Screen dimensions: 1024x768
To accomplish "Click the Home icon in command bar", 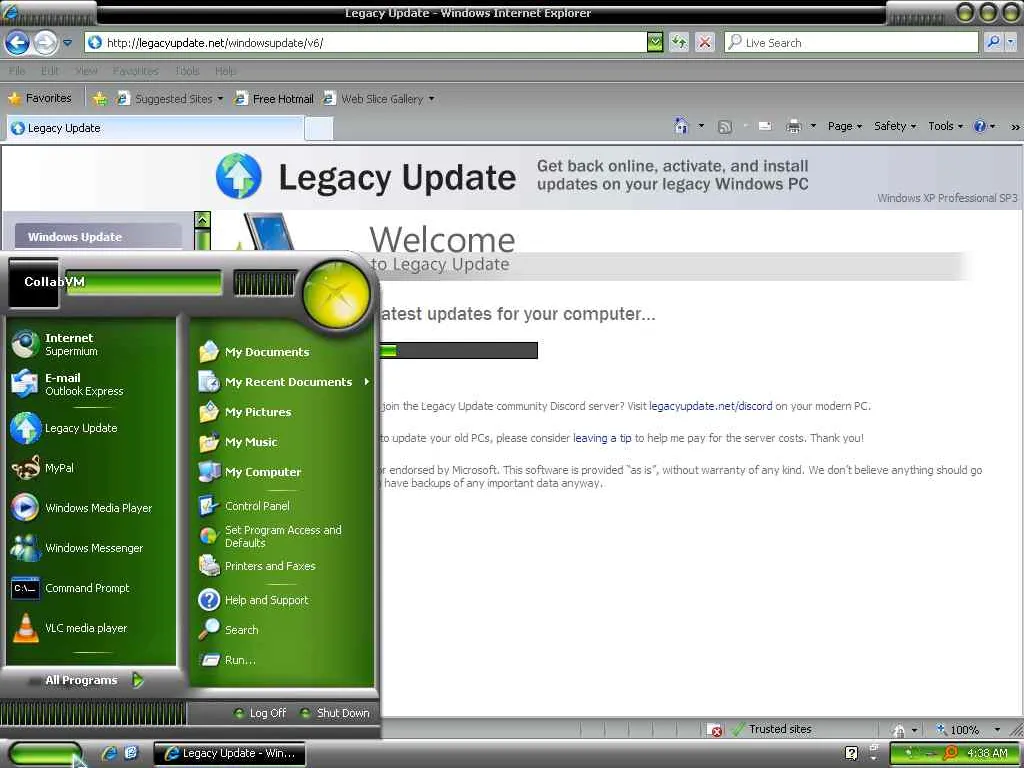I will [x=681, y=126].
